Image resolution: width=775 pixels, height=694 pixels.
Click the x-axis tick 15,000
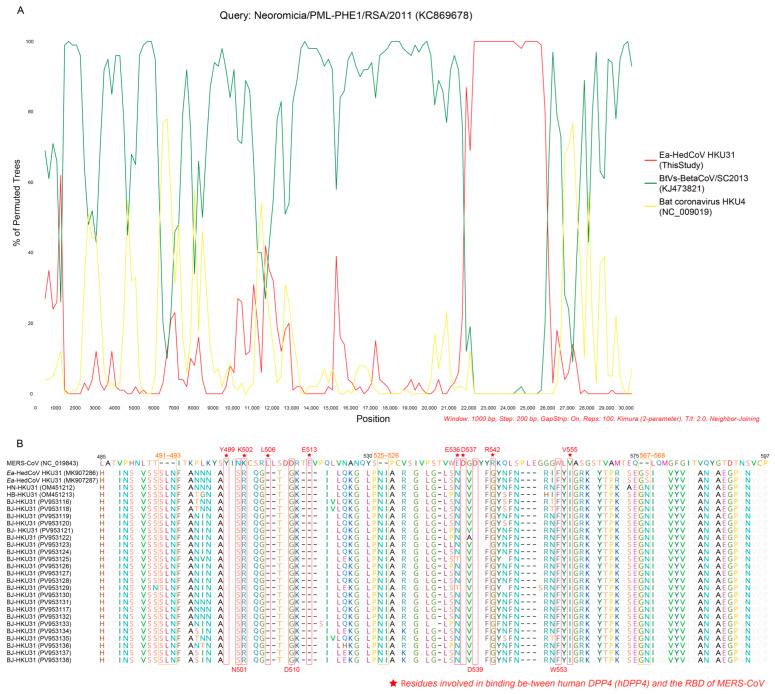click(331, 408)
